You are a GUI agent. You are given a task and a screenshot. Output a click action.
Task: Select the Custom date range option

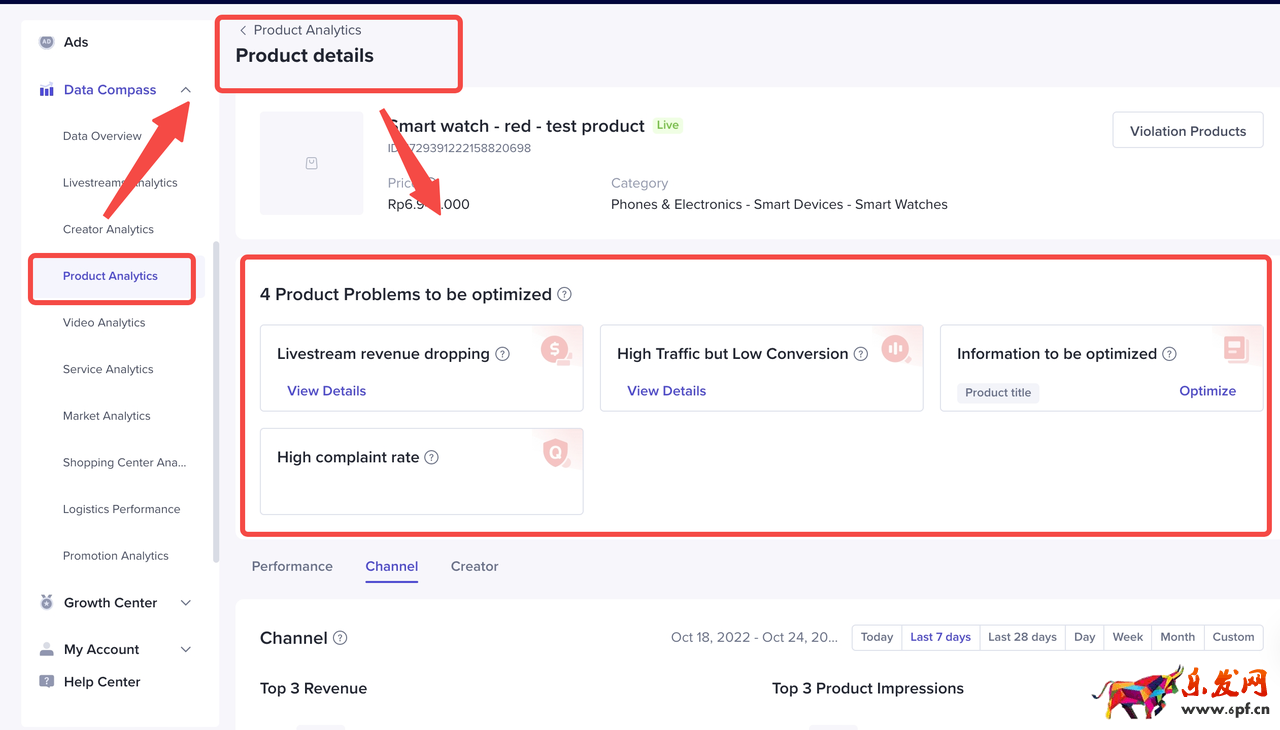(x=1233, y=637)
